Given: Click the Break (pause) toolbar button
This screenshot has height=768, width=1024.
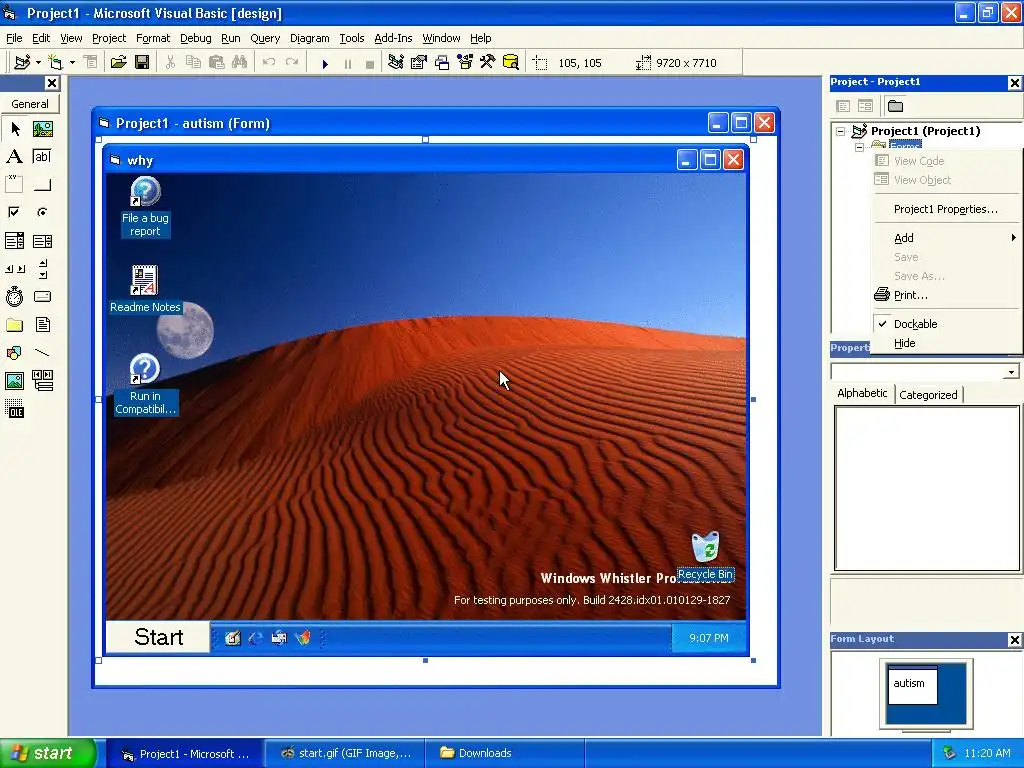Looking at the screenshot, I should [347, 63].
